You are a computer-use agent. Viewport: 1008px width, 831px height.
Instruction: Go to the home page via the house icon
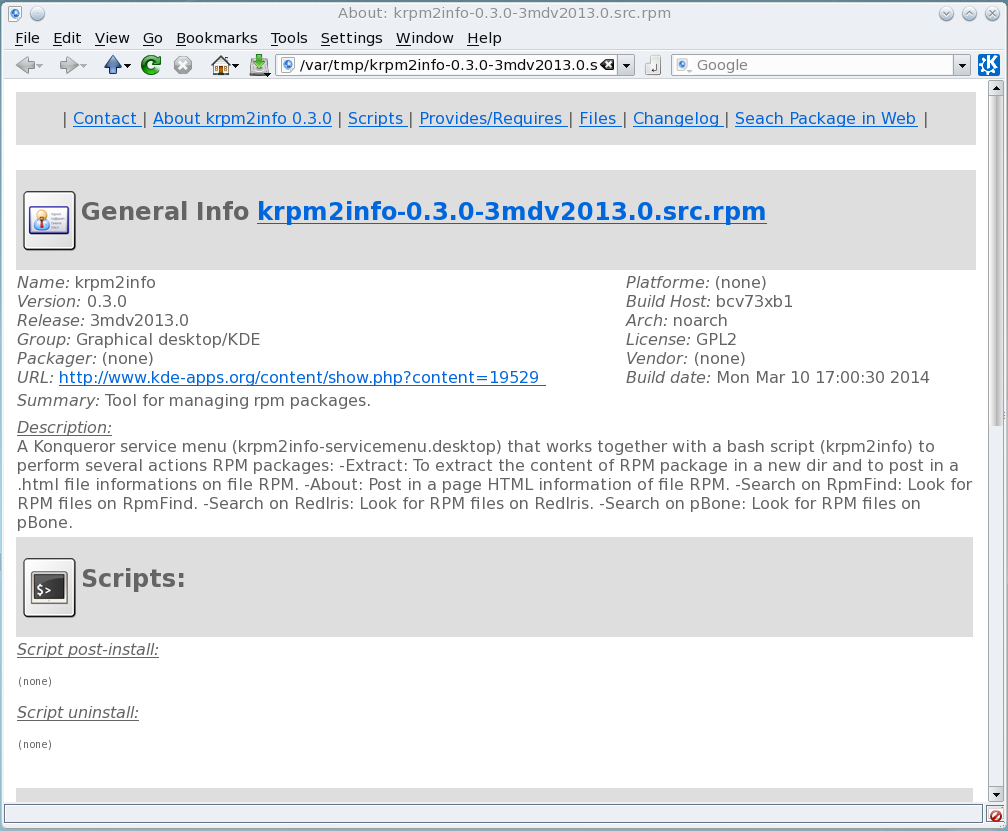tap(220, 65)
